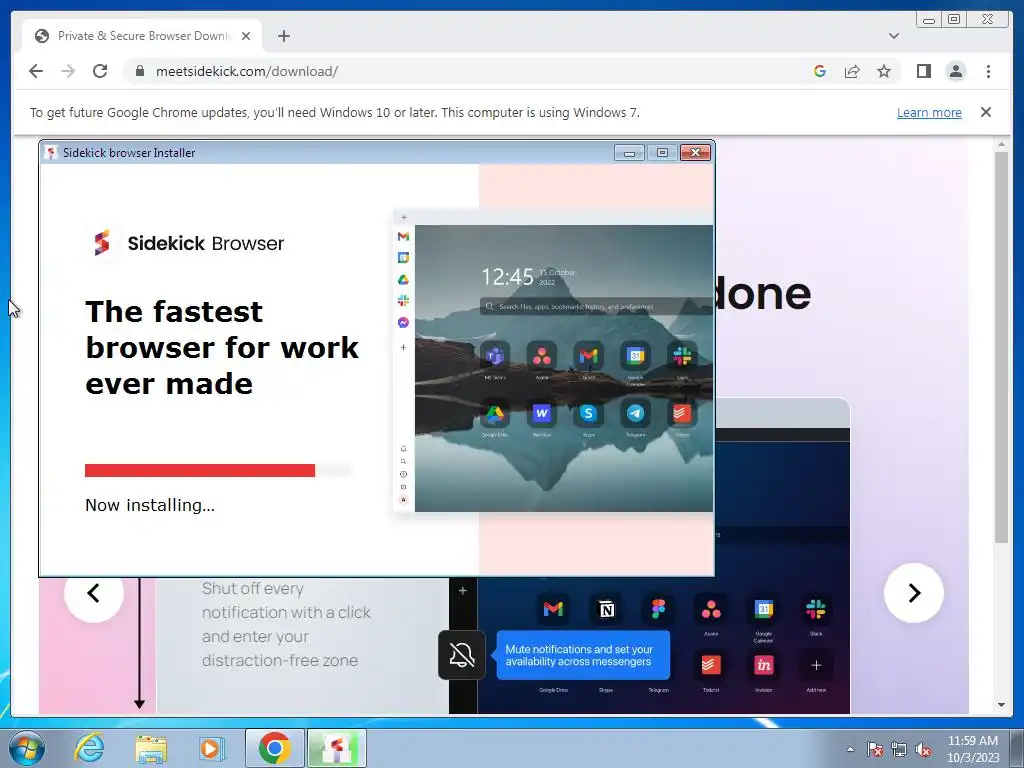Image resolution: width=1024 pixels, height=768 pixels.
Task: Open the Learn more link
Action: 929,112
